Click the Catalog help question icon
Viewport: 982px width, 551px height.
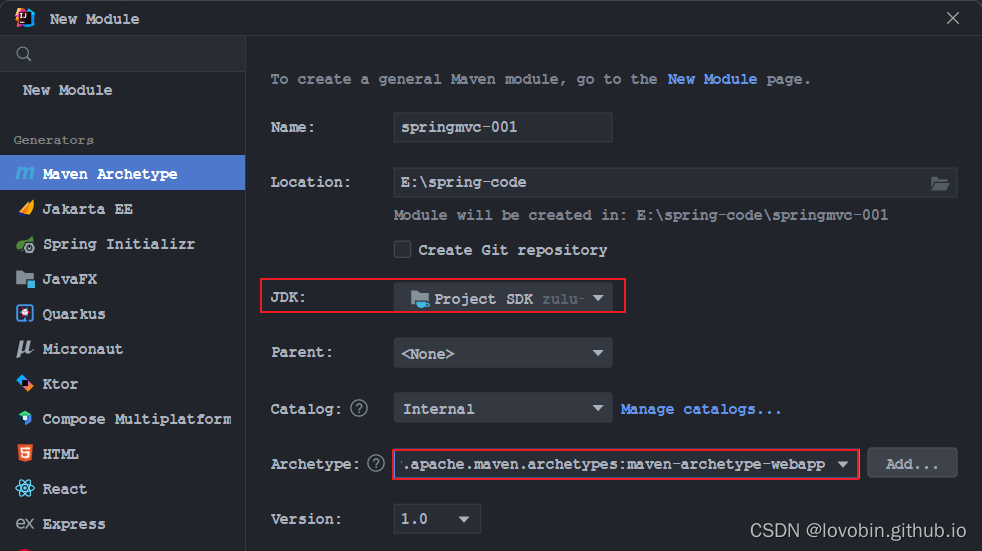pos(359,408)
